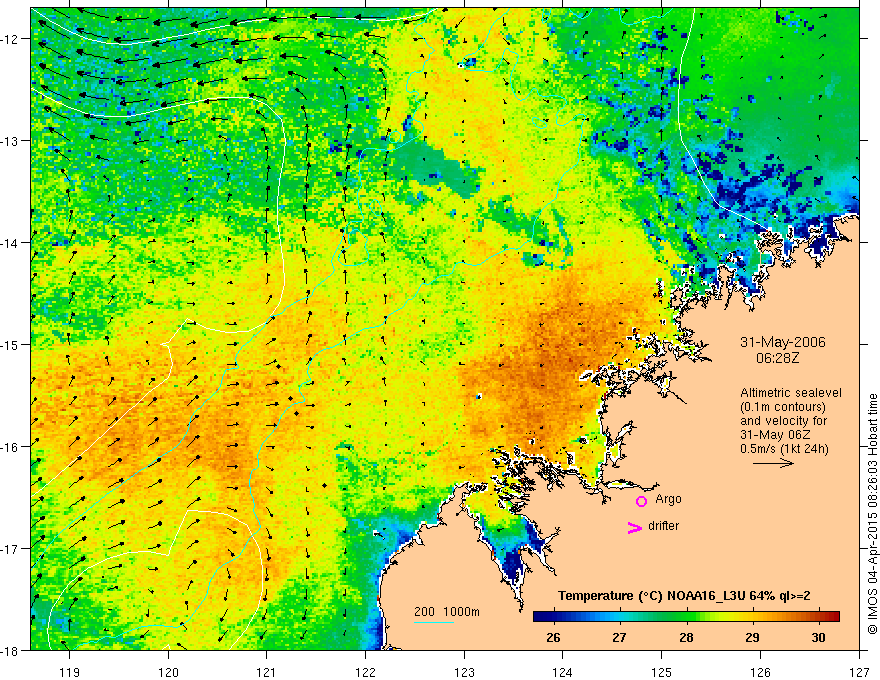Click the longitude label '121'
The image size is (880, 680).
267,672
